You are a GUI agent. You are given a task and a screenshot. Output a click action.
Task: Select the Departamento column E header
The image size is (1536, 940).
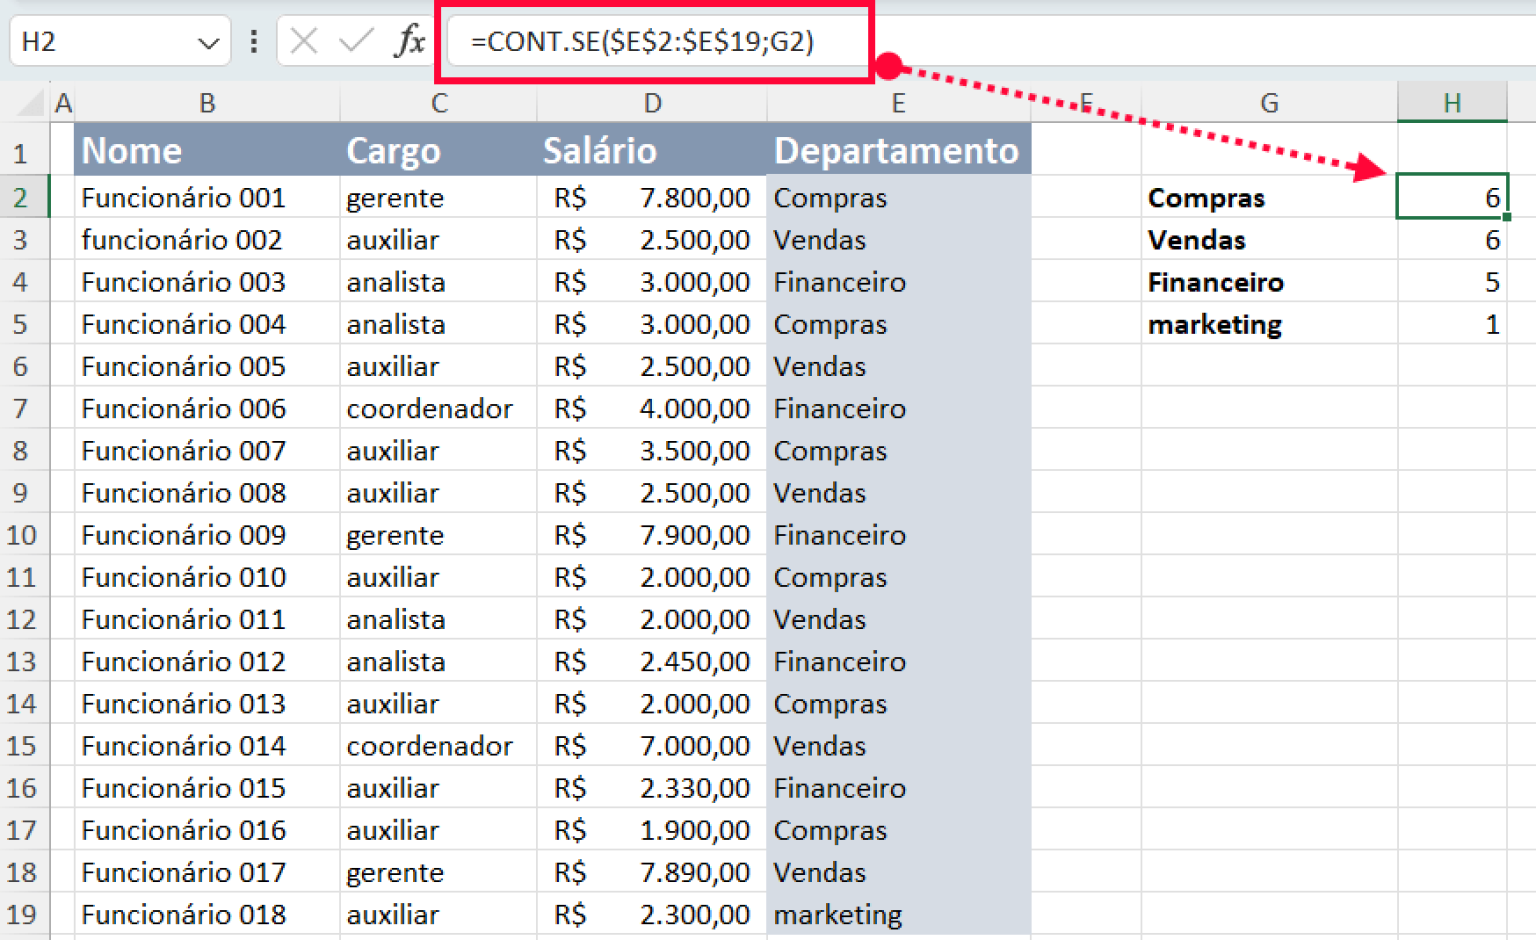[898, 101]
